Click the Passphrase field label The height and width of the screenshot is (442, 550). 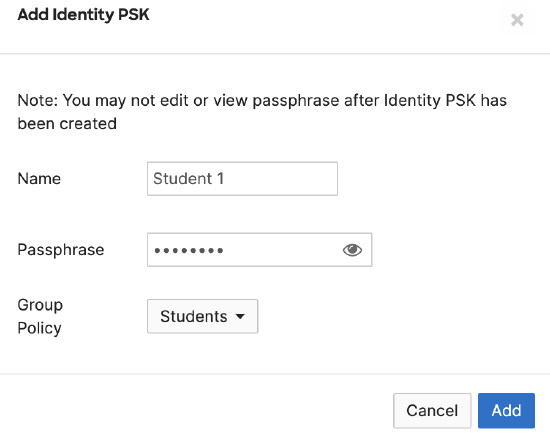point(61,250)
